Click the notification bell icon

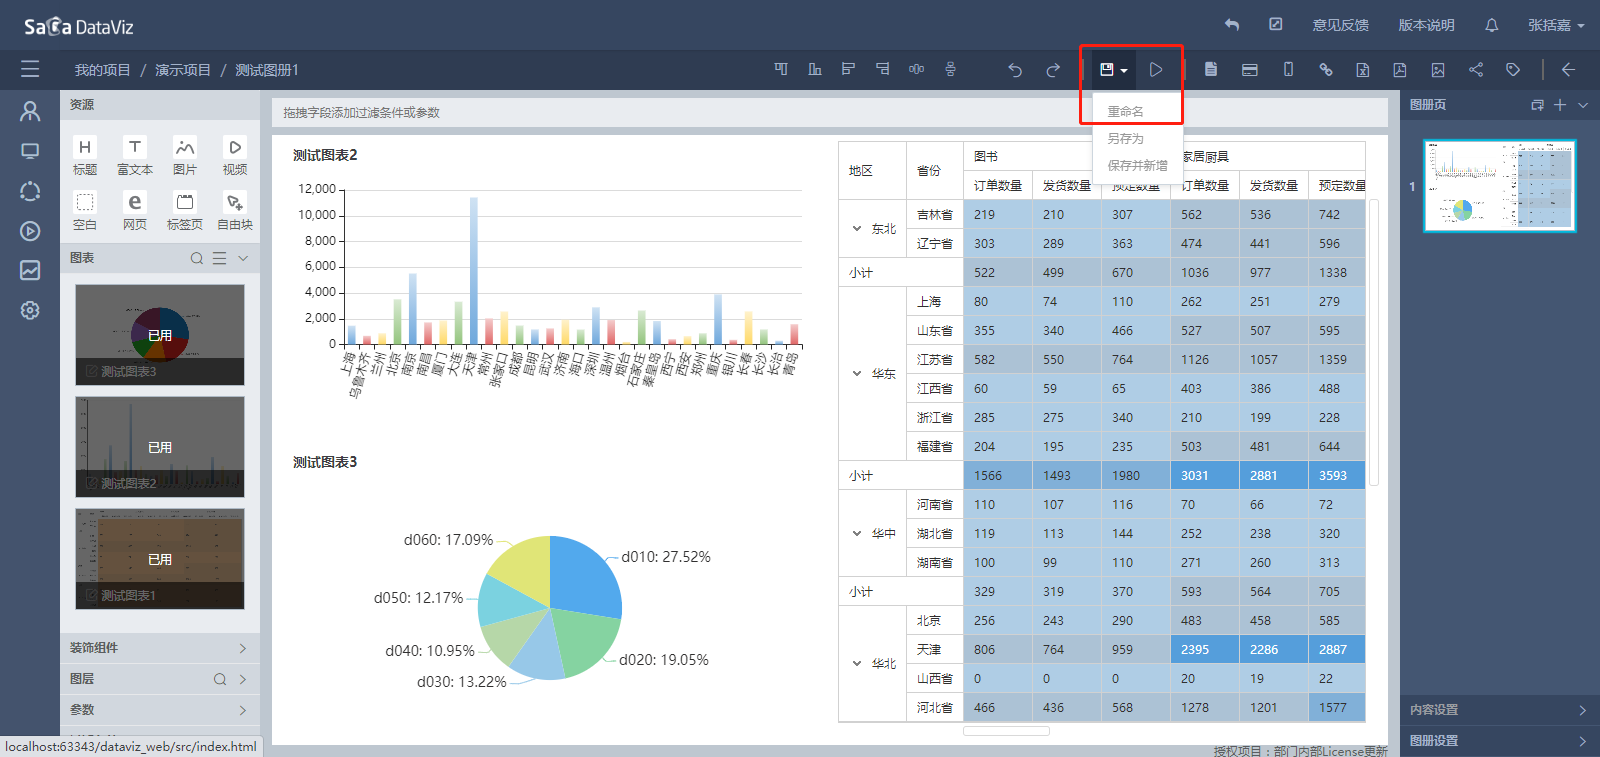coord(1492,25)
